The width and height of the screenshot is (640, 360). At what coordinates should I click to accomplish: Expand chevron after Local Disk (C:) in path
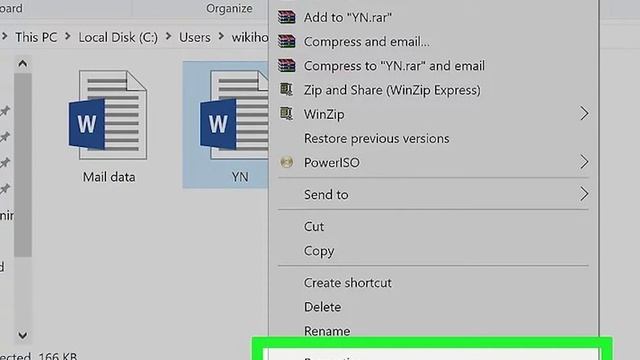pos(168,37)
